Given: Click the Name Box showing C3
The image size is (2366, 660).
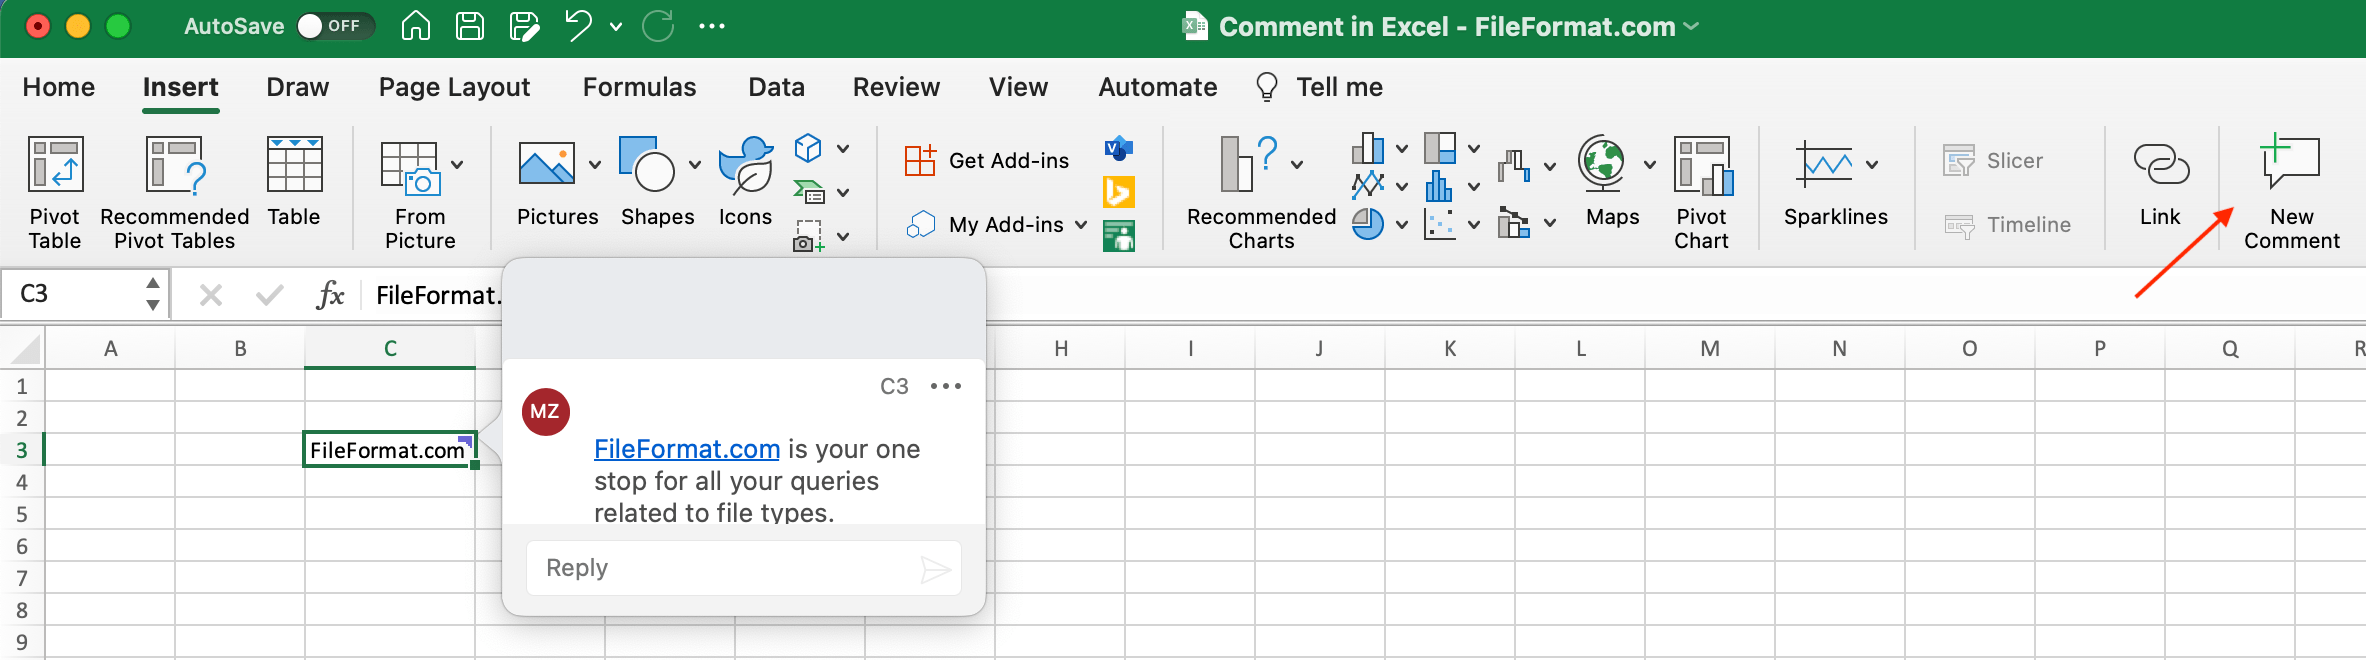Looking at the screenshot, I should pos(75,294).
